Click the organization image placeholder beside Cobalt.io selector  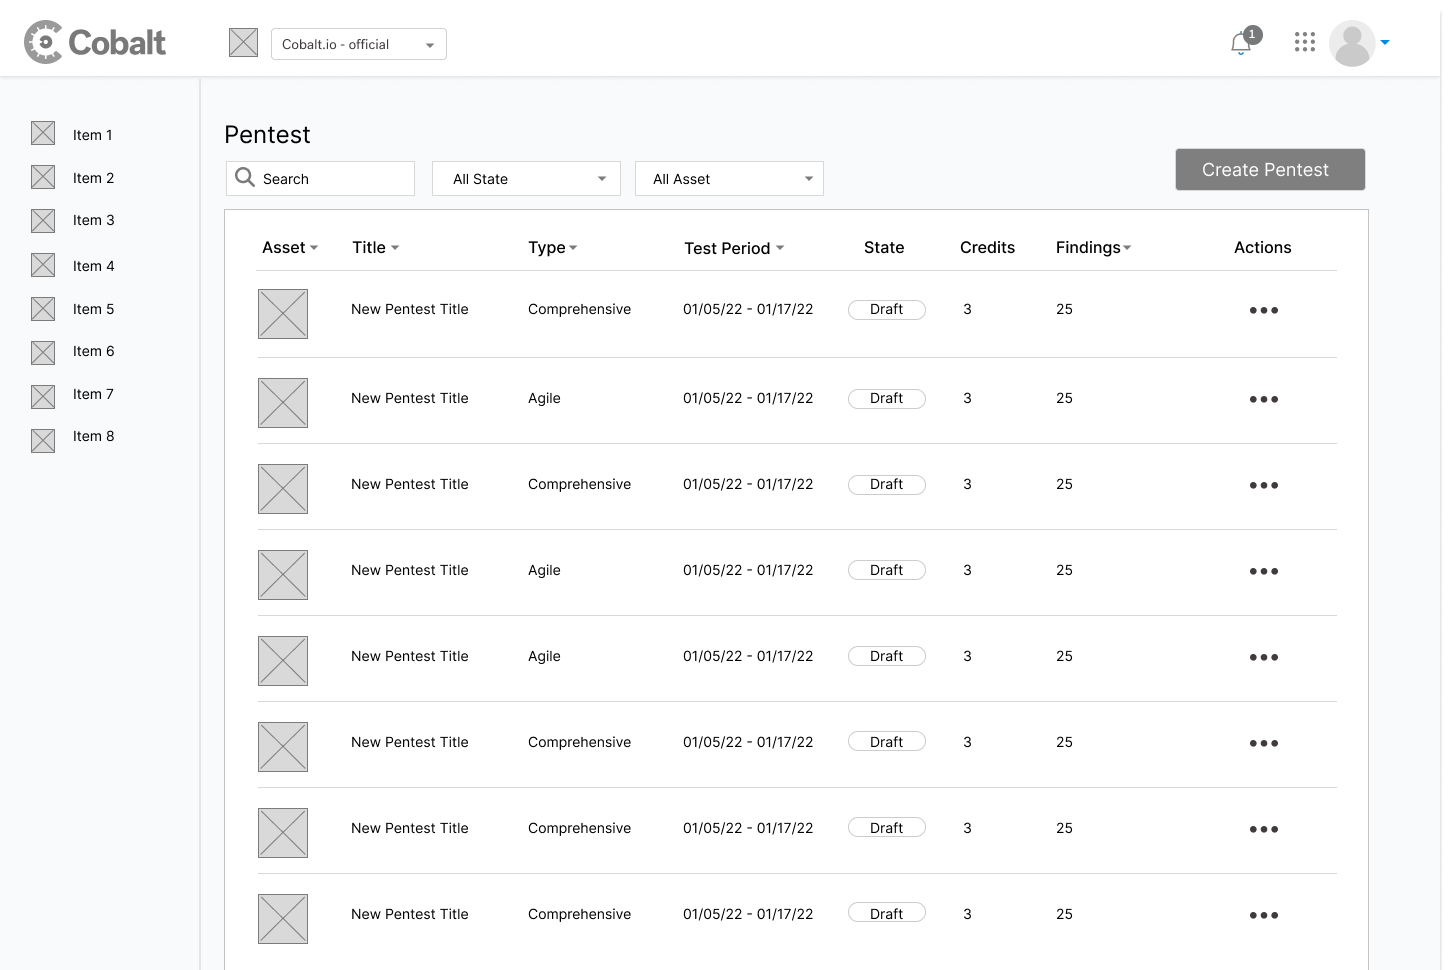tap(244, 43)
